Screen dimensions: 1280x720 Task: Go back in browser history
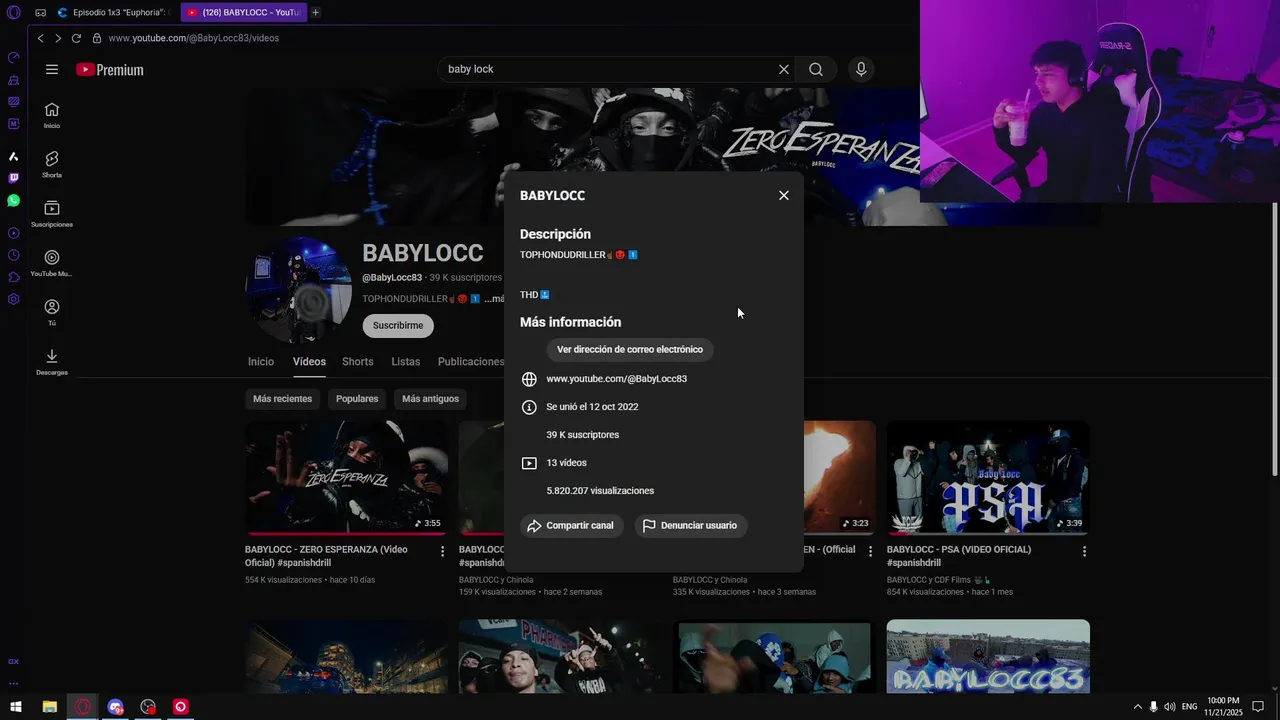coord(40,38)
